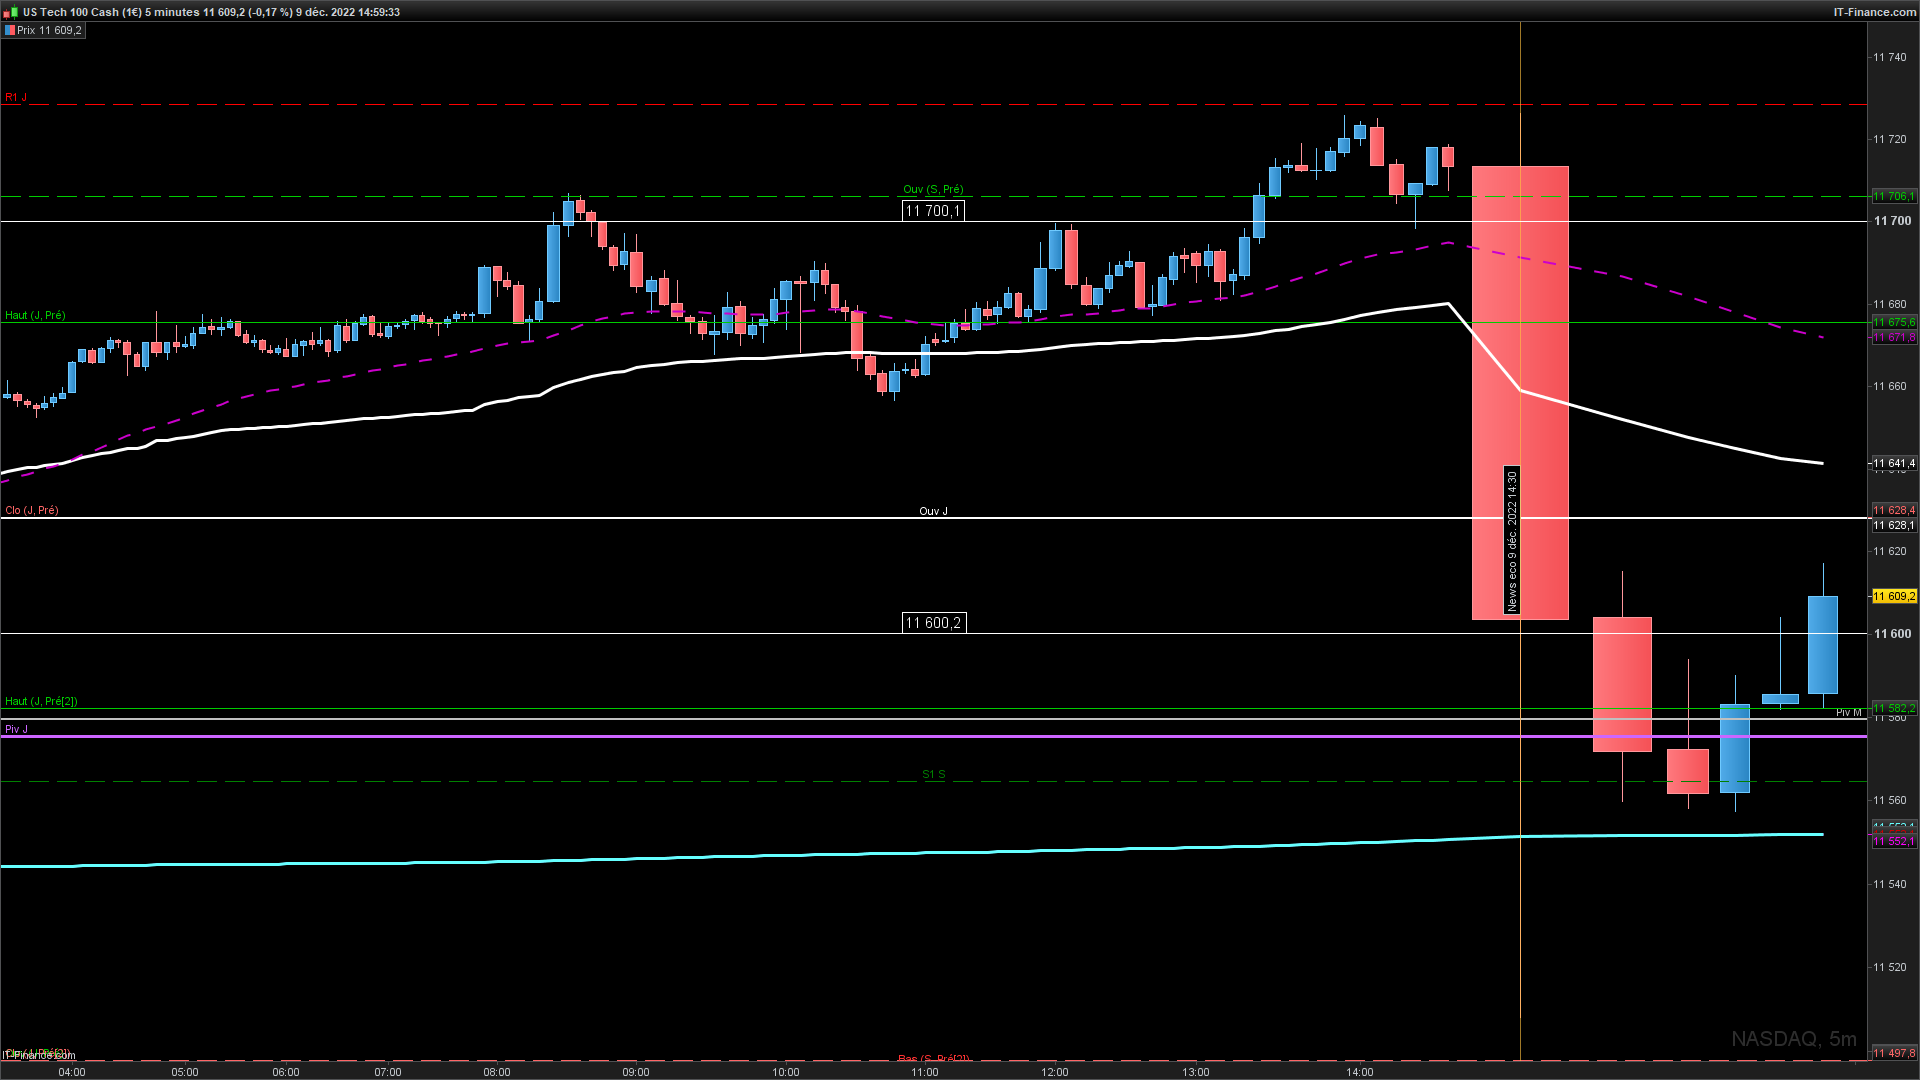Click the yellow current price tag 11 609,2
1920x1080 pixels.
1893,596
